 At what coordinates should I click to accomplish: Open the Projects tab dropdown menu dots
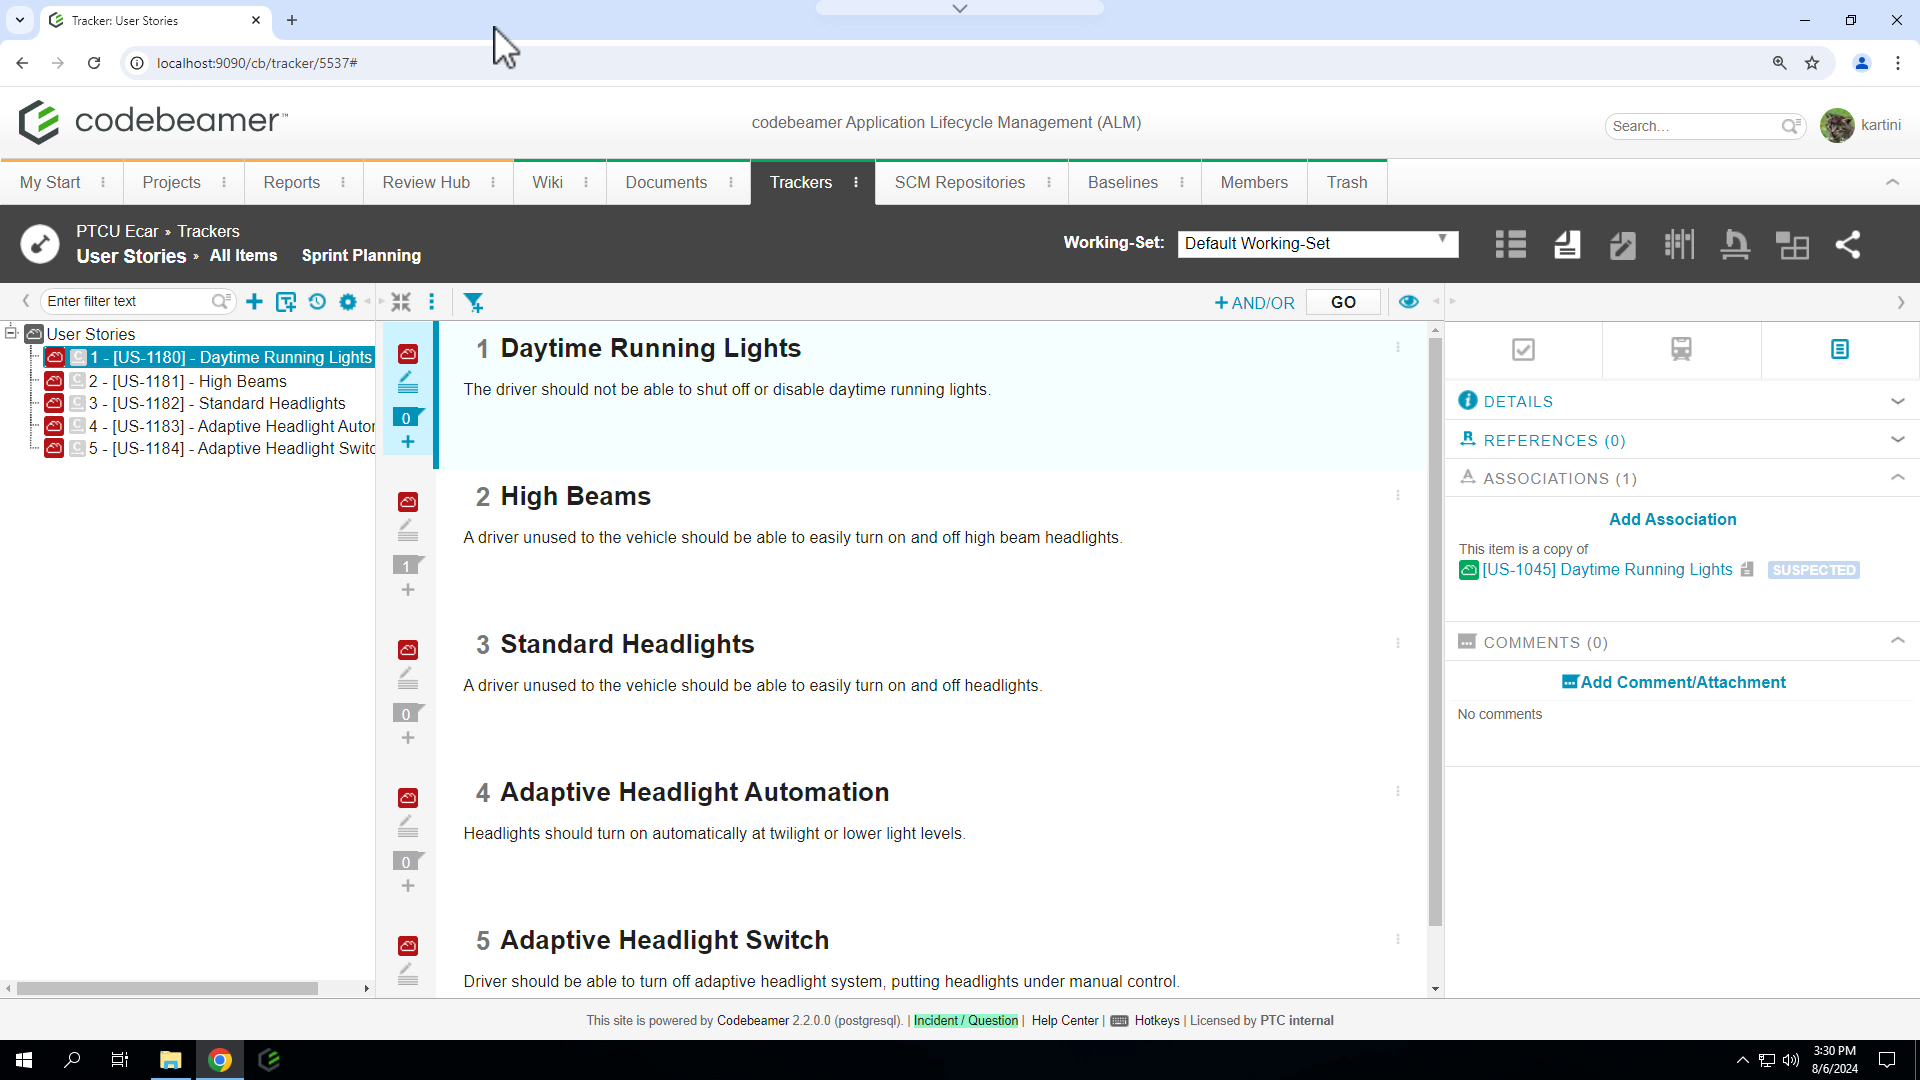coord(224,183)
